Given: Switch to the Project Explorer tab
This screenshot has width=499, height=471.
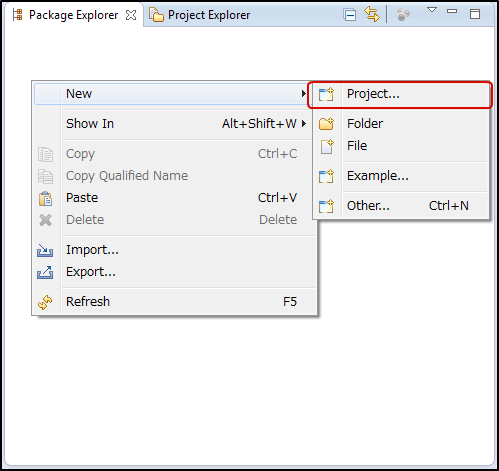Looking at the screenshot, I should click(199, 15).
